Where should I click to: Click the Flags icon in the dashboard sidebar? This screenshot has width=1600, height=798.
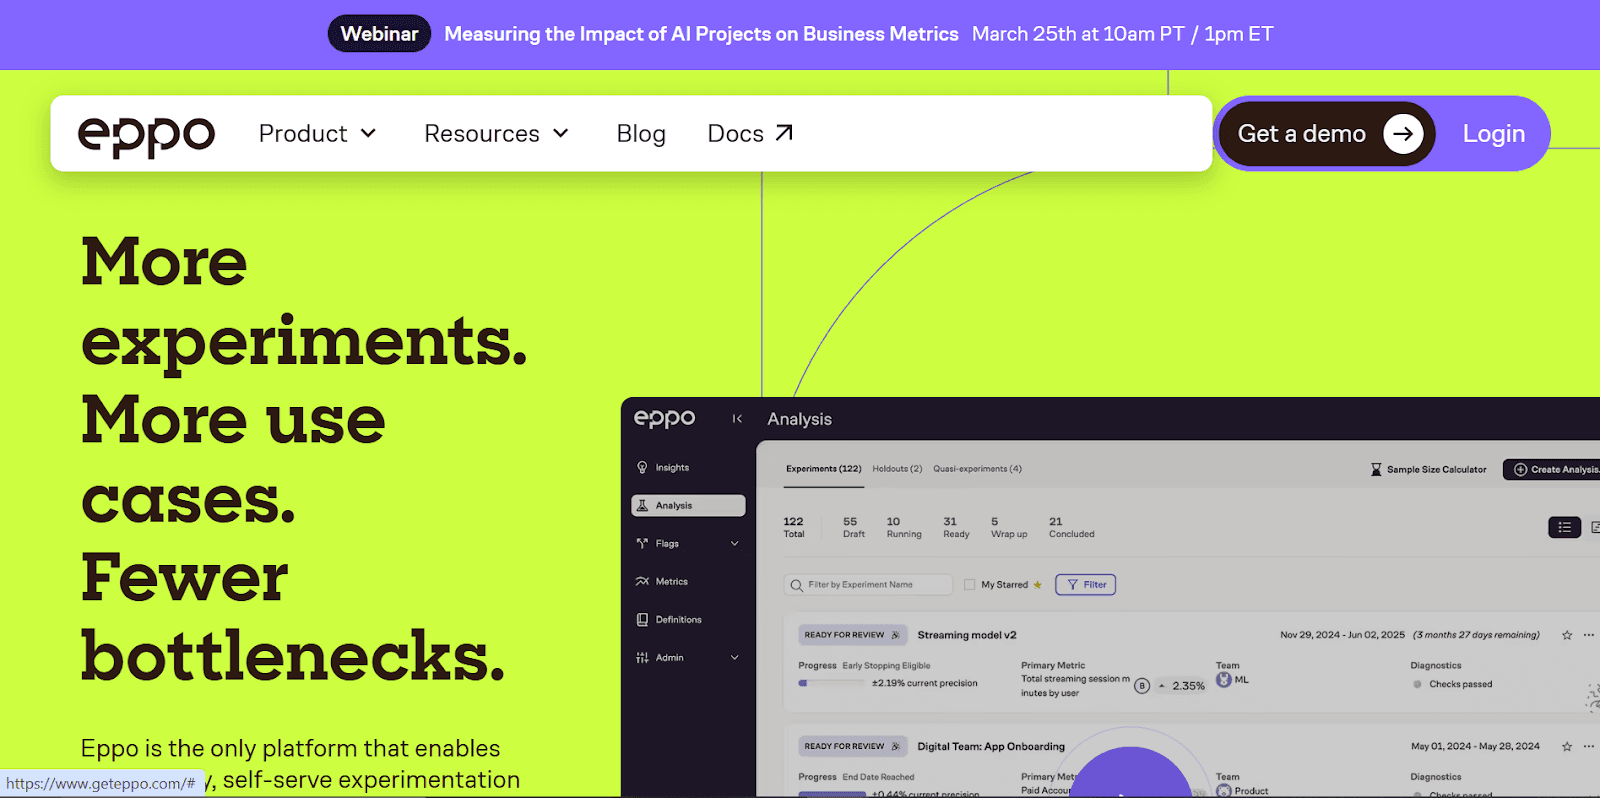click(x=642, y=543)
